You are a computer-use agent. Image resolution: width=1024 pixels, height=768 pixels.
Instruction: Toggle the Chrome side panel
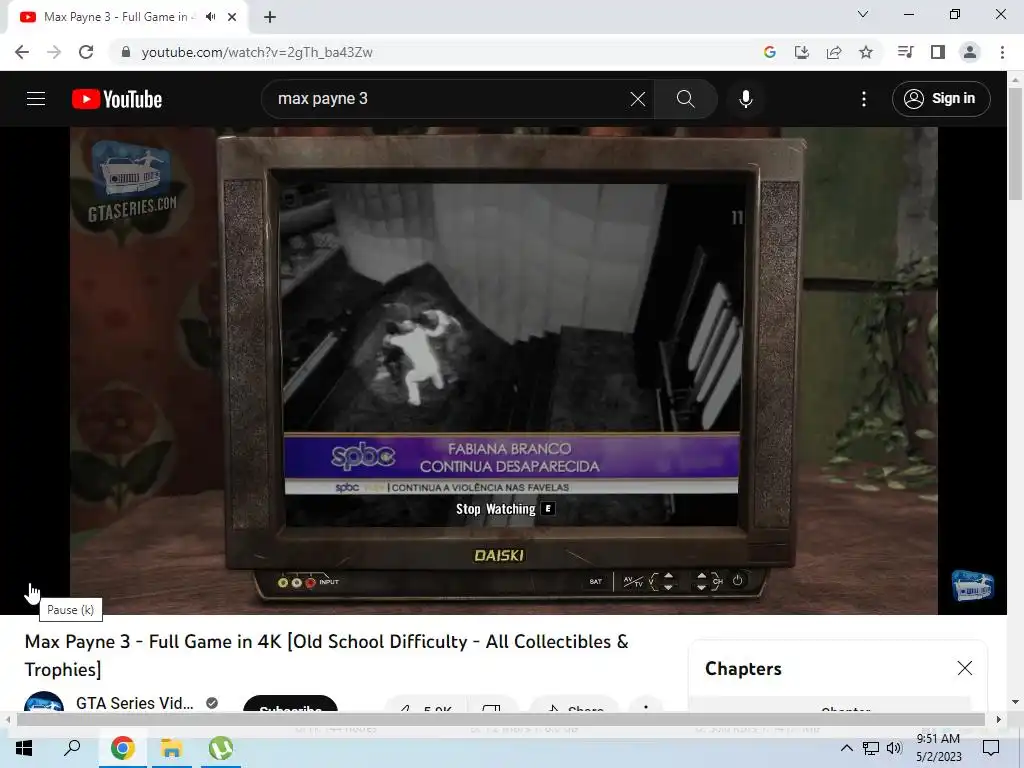click(938, 52)
